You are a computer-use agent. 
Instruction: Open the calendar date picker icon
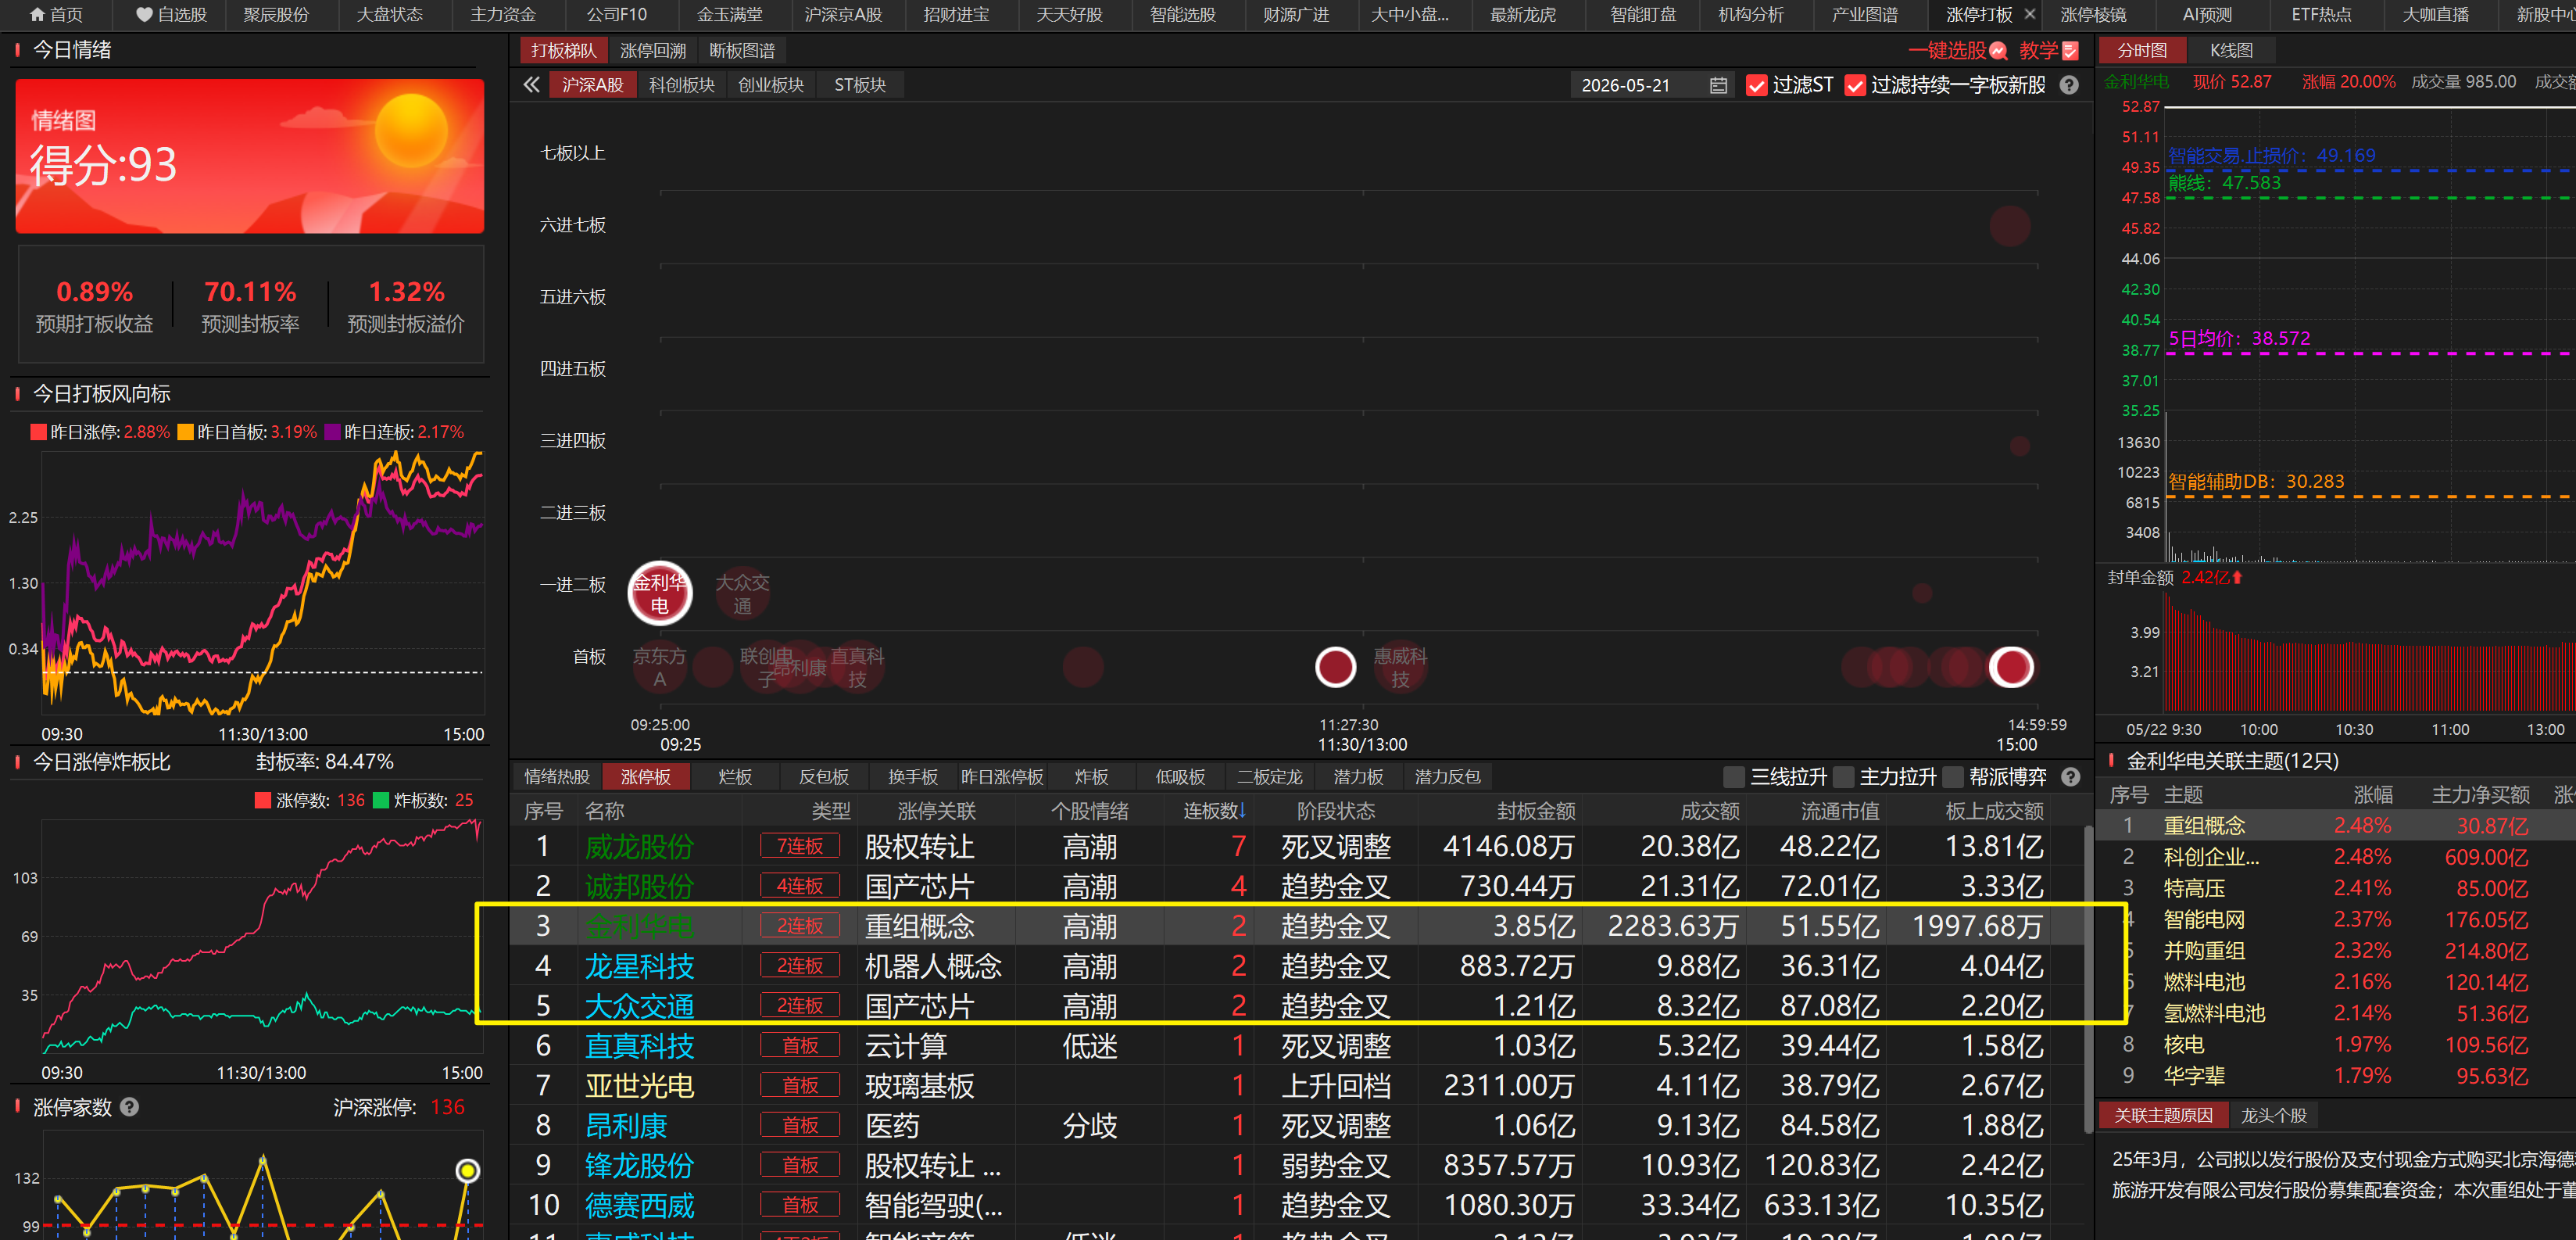(x=1718, y=86)
